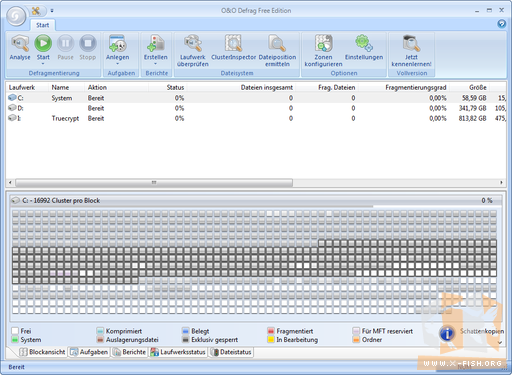Screen dimensions: 512x375
Task: Click the 813,82 GB size cell
Action: coord(472,118)
